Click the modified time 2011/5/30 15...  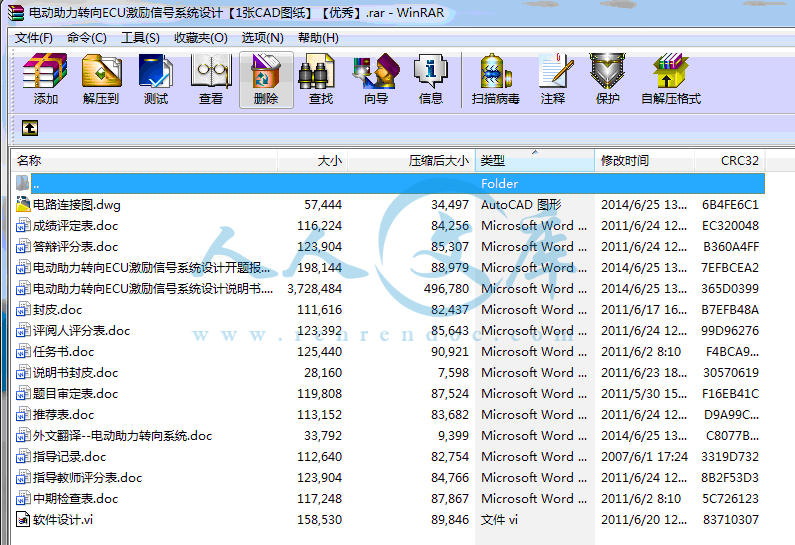click(x=644, y=393)
